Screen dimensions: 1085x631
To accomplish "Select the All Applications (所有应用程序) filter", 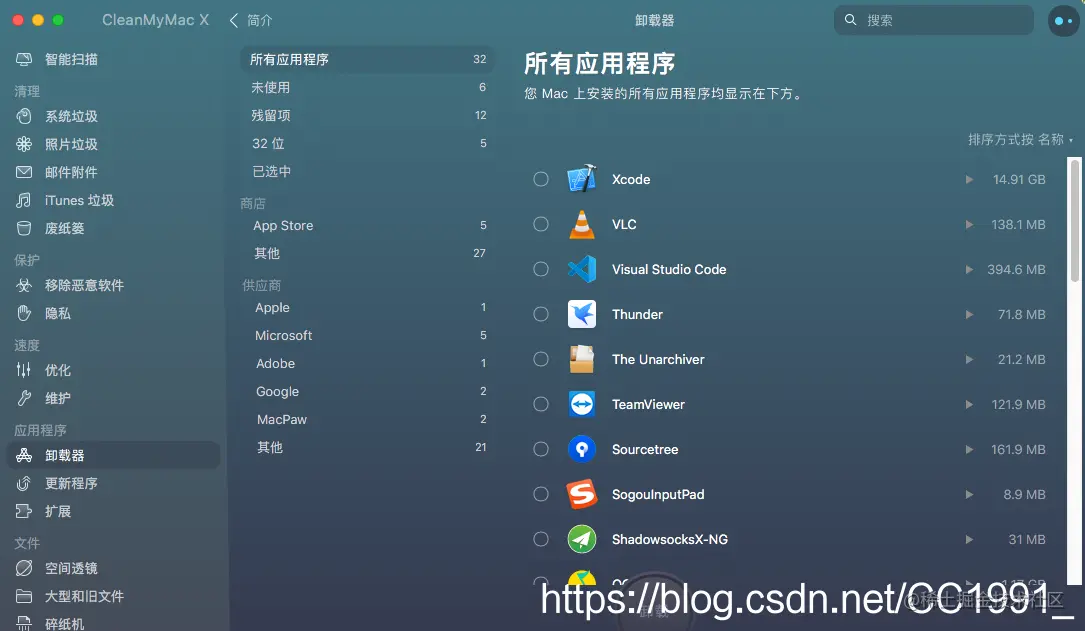I will (x=367, y=60).
